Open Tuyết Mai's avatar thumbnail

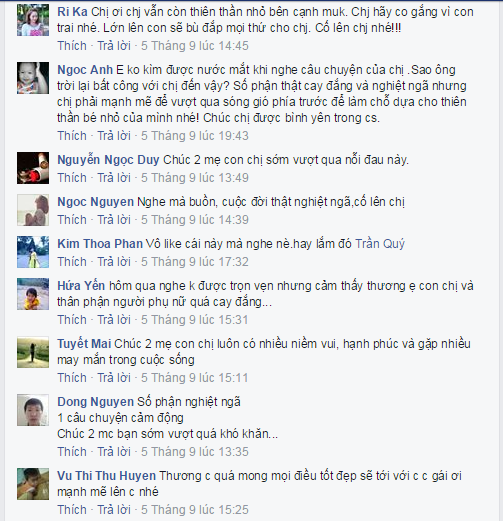pyautogui.click(x=33, y=352)
